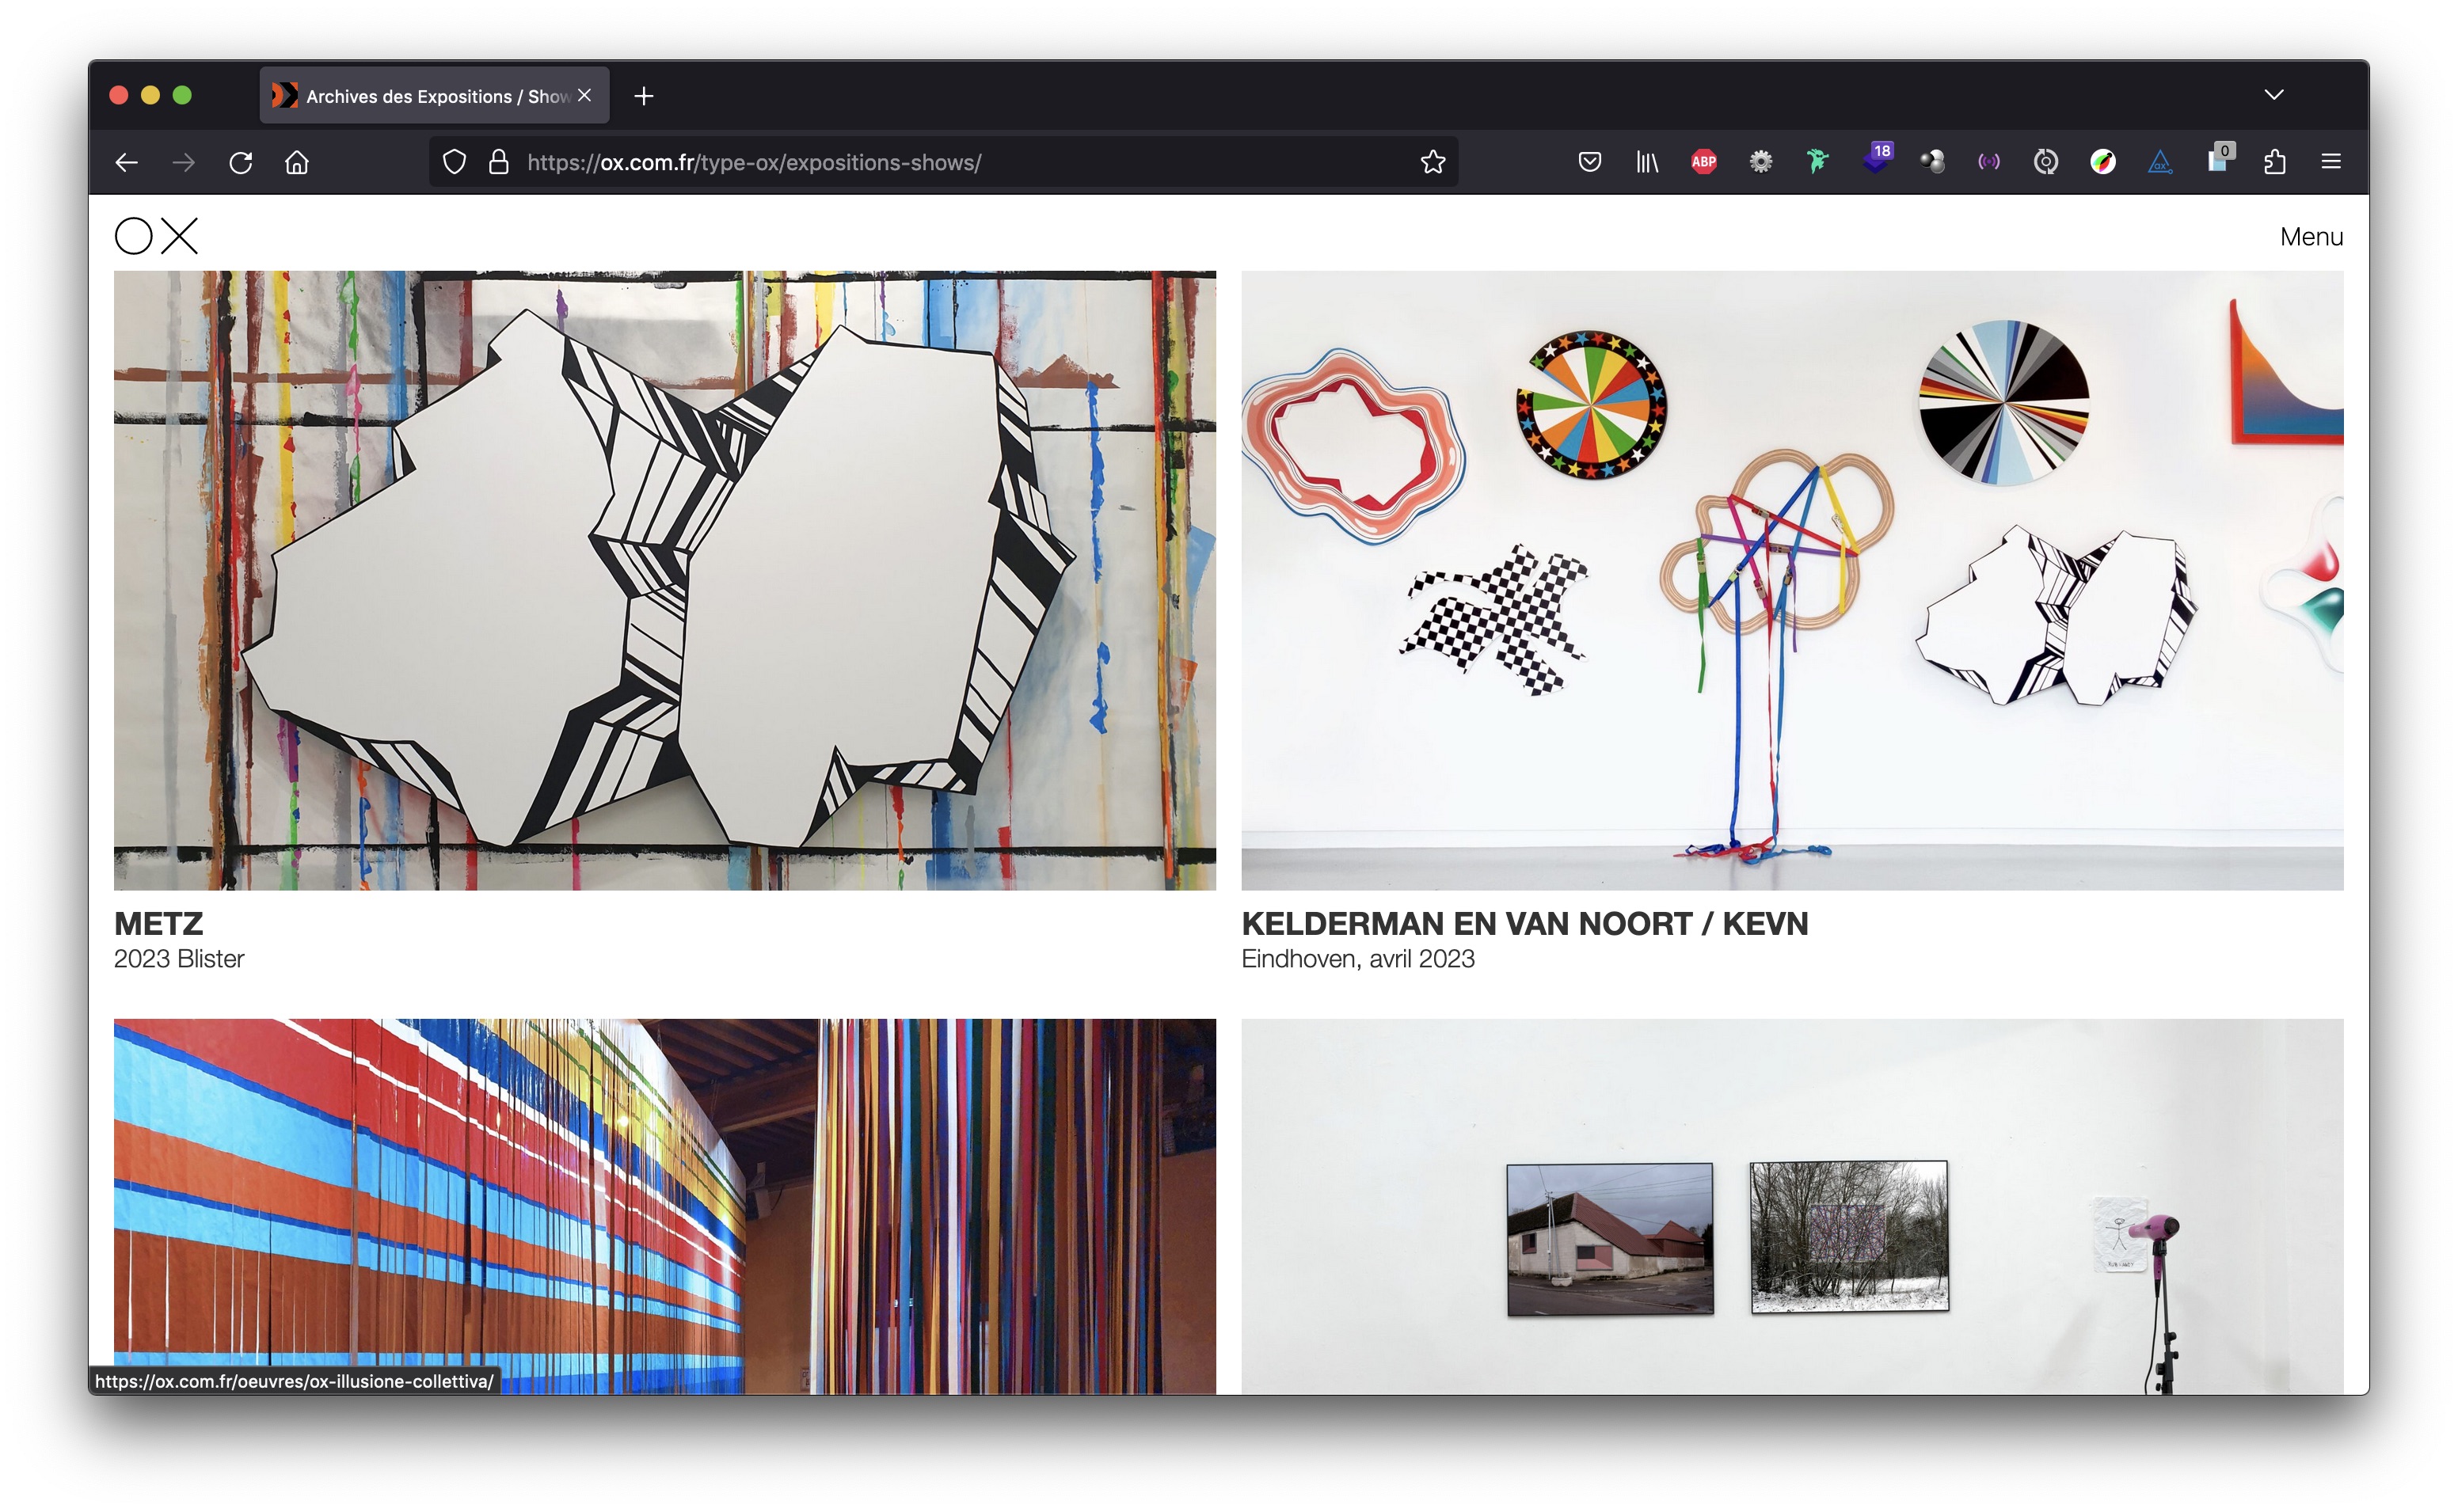Click the KEVN gallery wall thumbnail

click(1792, 580)
